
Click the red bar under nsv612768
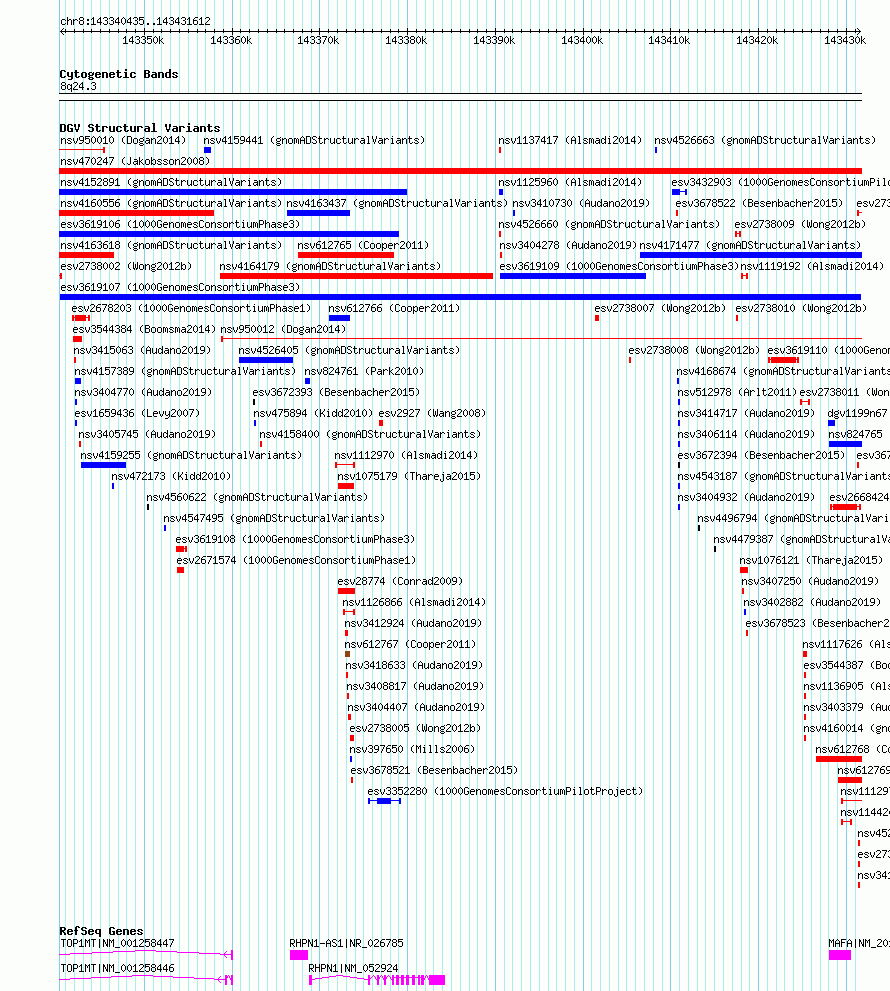click(x=839, y=759)
